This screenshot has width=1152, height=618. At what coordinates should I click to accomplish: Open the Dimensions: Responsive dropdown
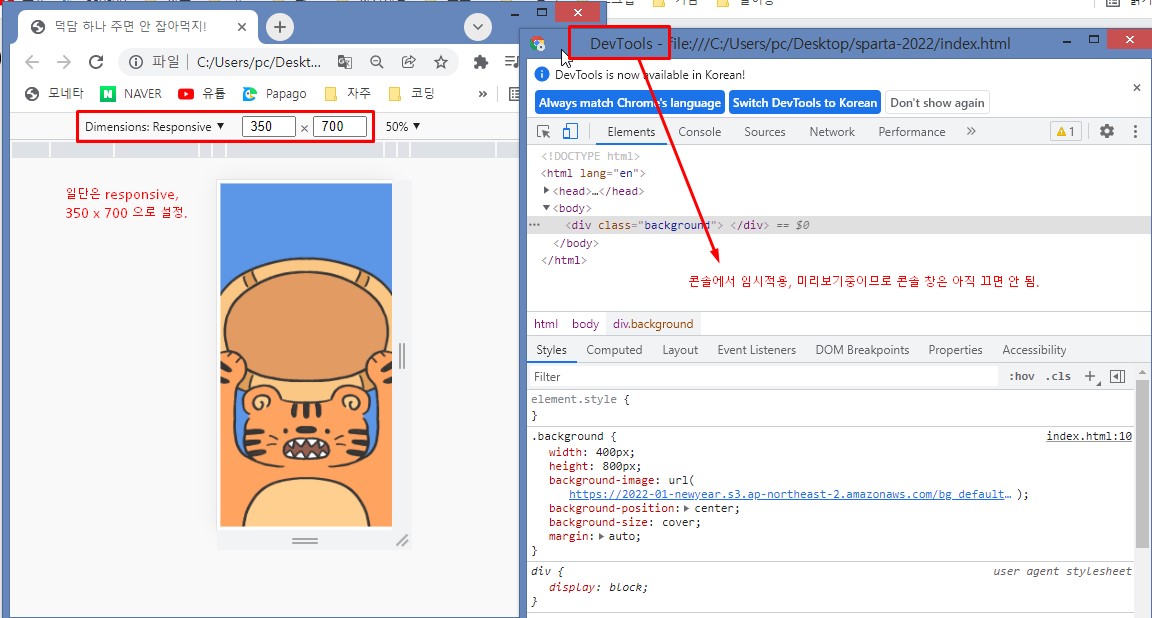point(154,126)
